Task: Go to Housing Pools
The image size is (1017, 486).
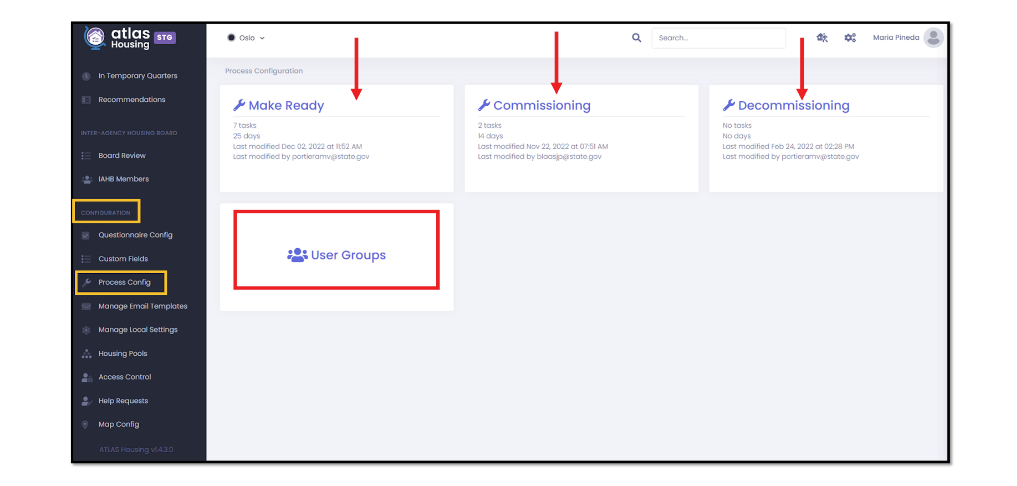Action: tap(123, 354)
